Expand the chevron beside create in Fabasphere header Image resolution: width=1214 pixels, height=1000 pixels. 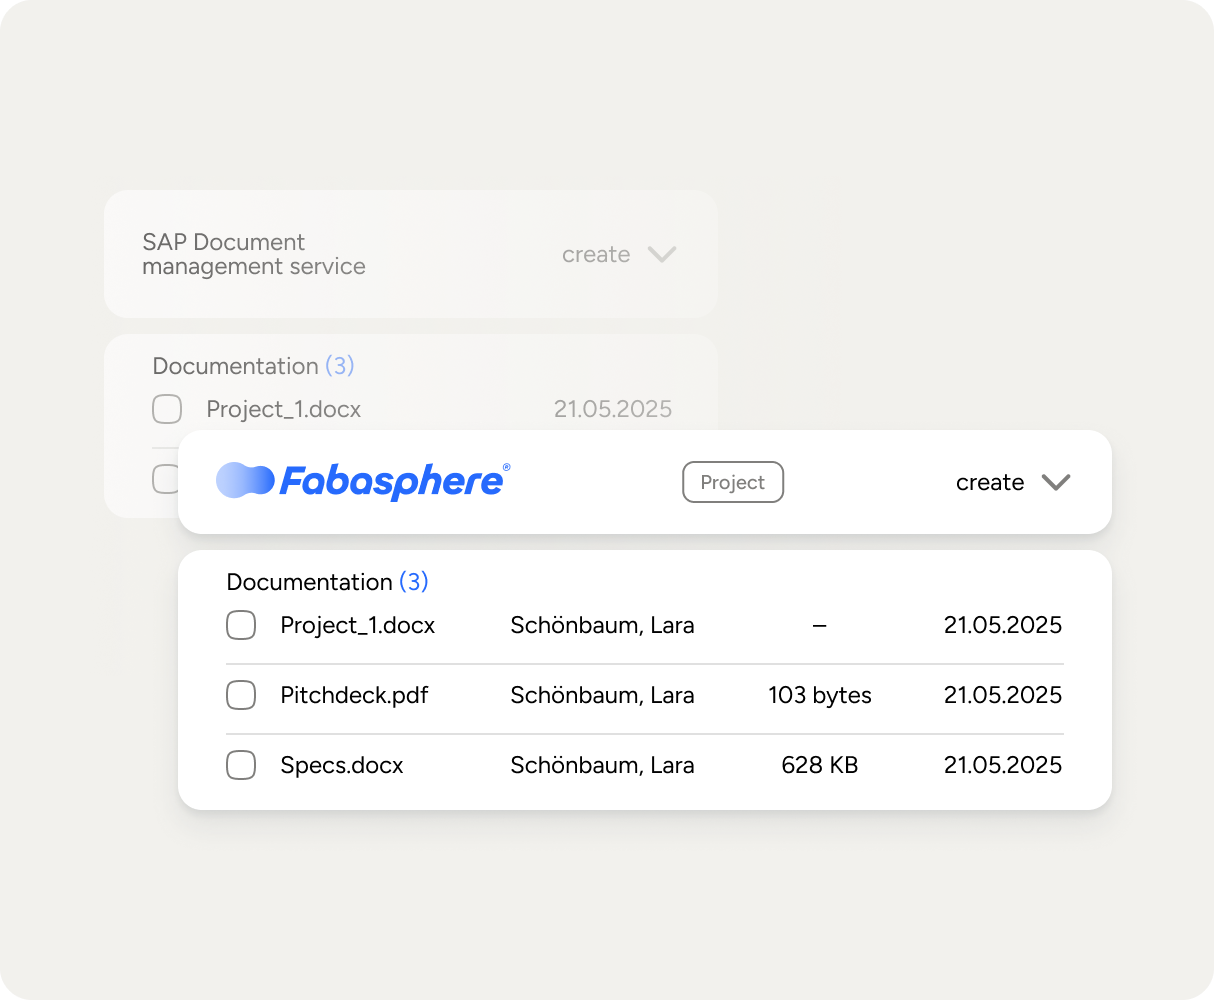coord(1055,482)
